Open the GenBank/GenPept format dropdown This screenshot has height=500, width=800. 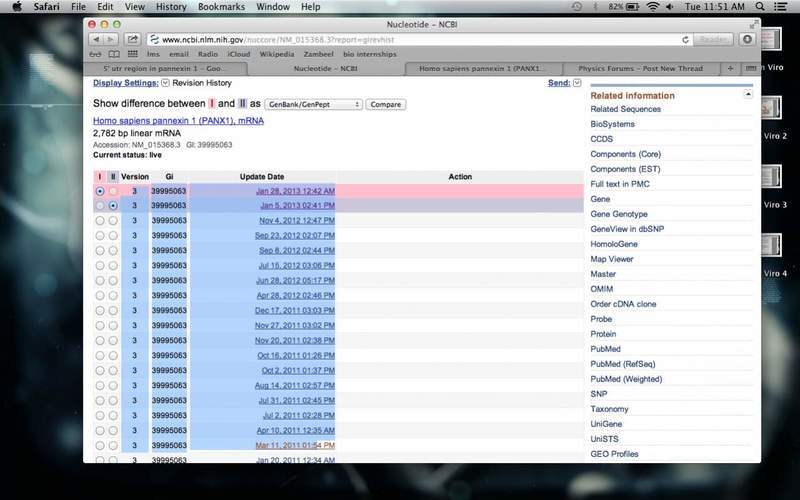point(313,104)
